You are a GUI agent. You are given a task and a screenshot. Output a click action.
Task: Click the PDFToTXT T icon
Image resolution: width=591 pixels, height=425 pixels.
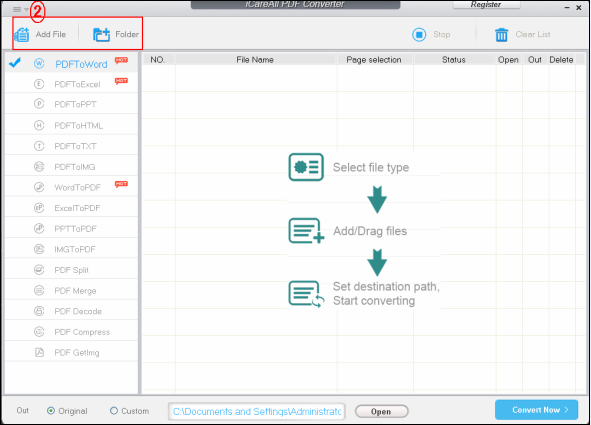[39, 146]
